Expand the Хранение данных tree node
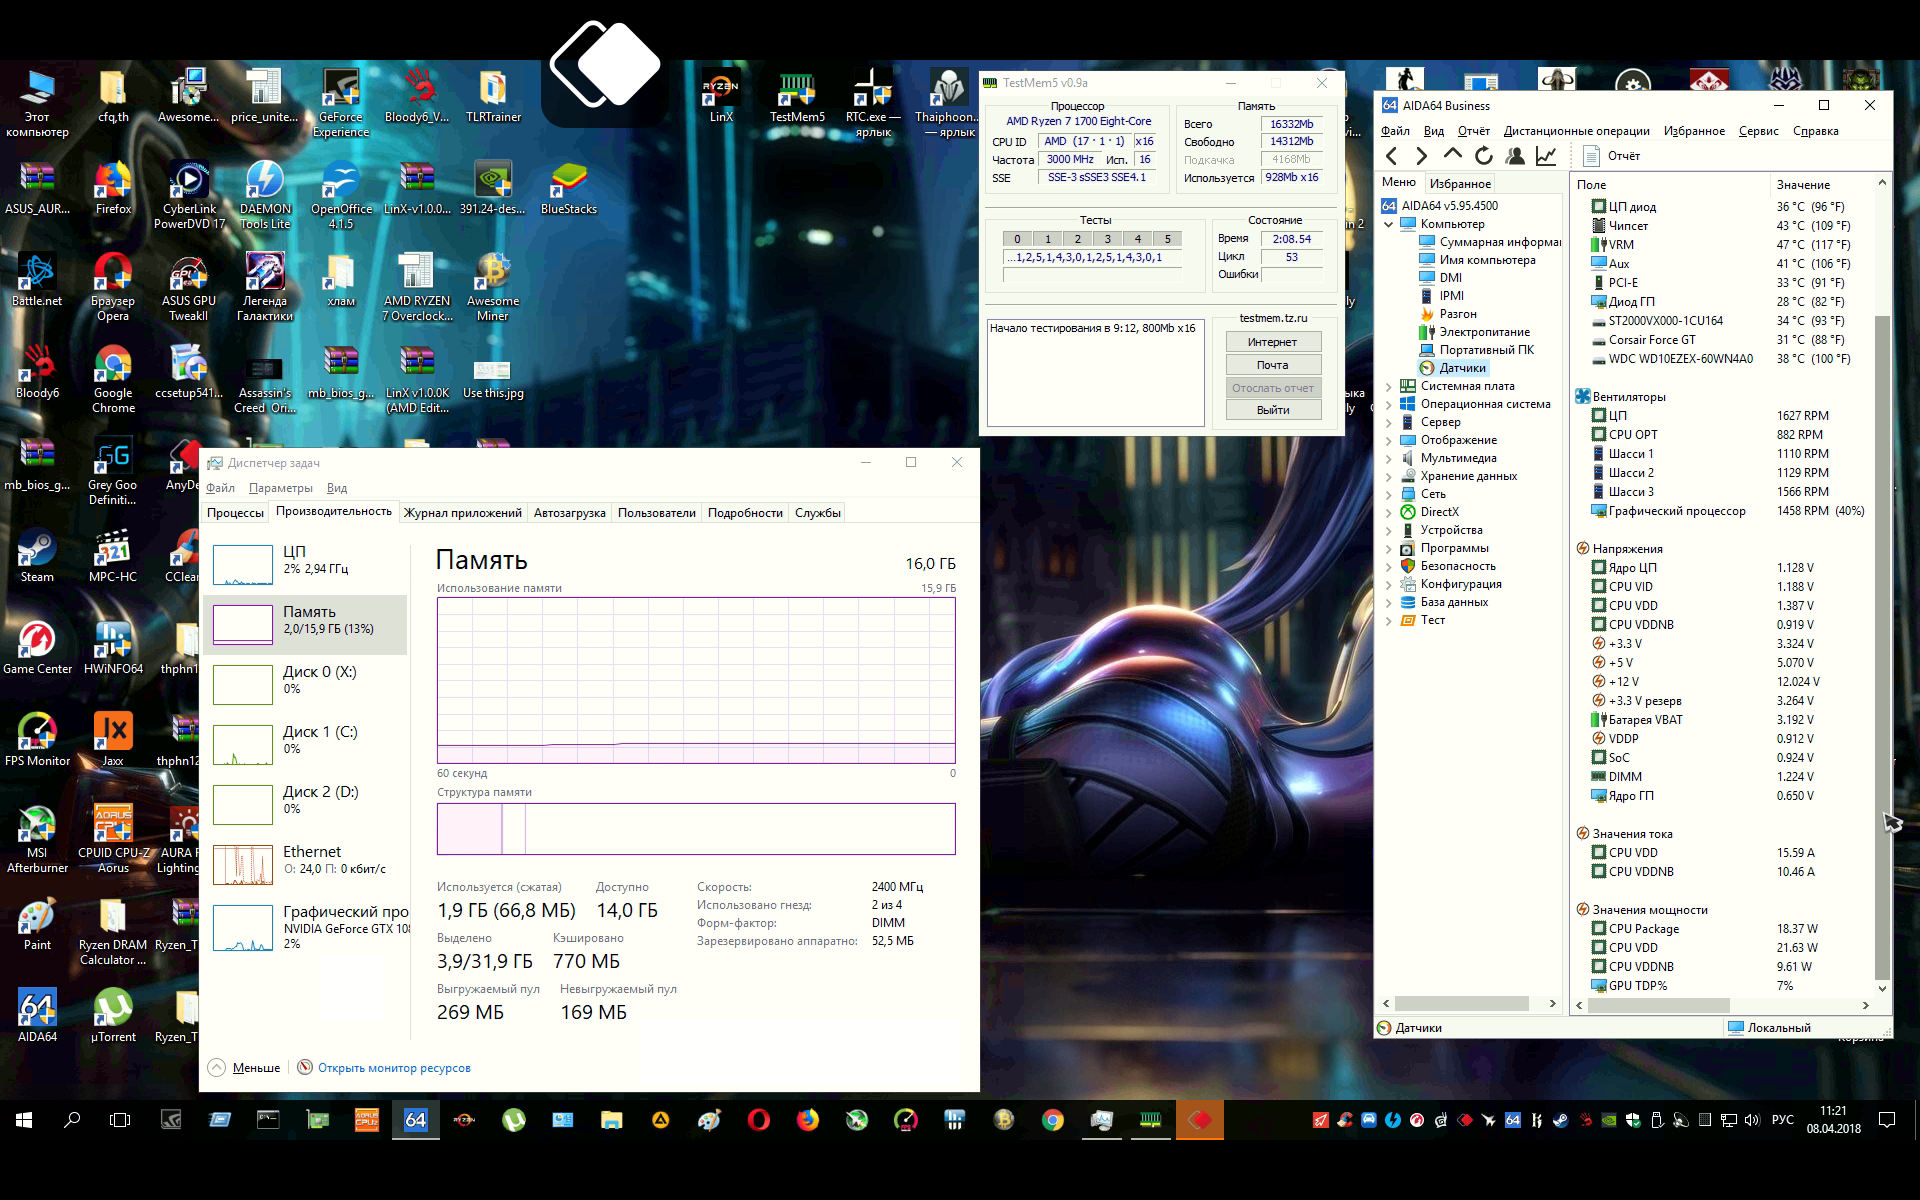The image size is (1920, 1200). [x=1389, y=476]
